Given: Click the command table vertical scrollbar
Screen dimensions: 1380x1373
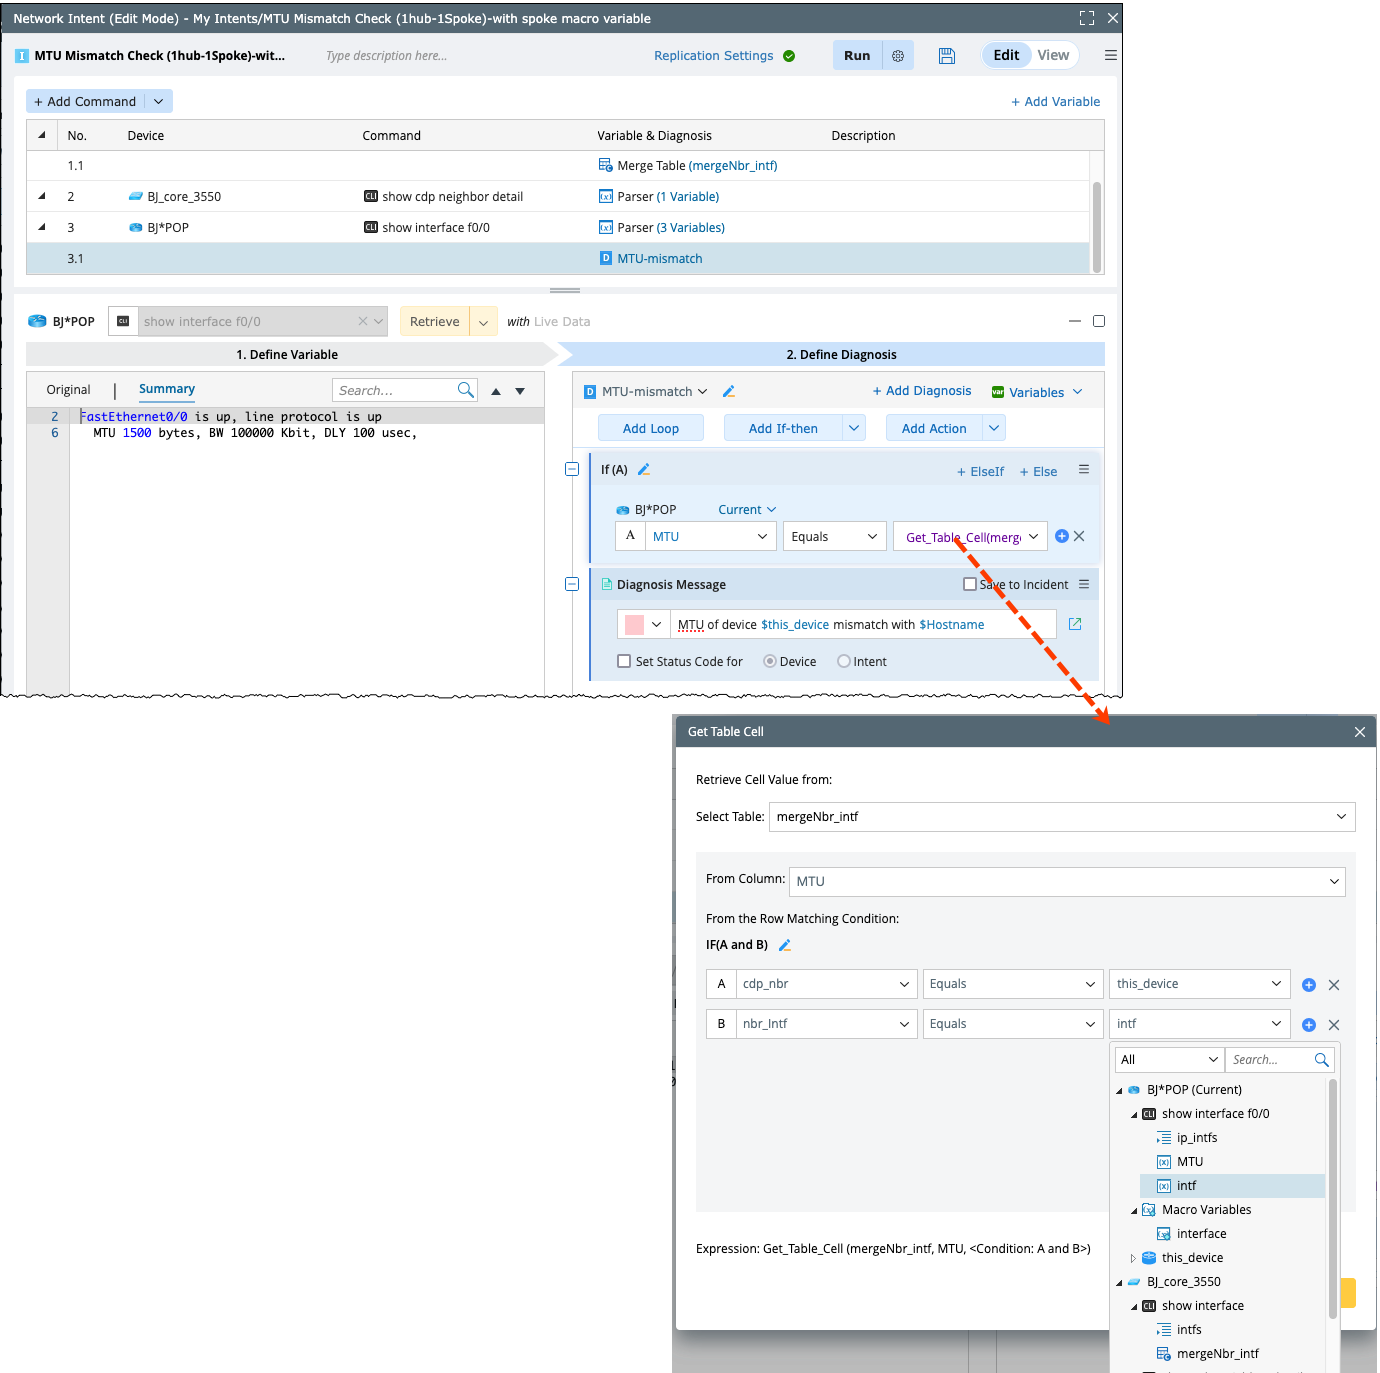Looking at the screenshot, I should click(1097, 227).
